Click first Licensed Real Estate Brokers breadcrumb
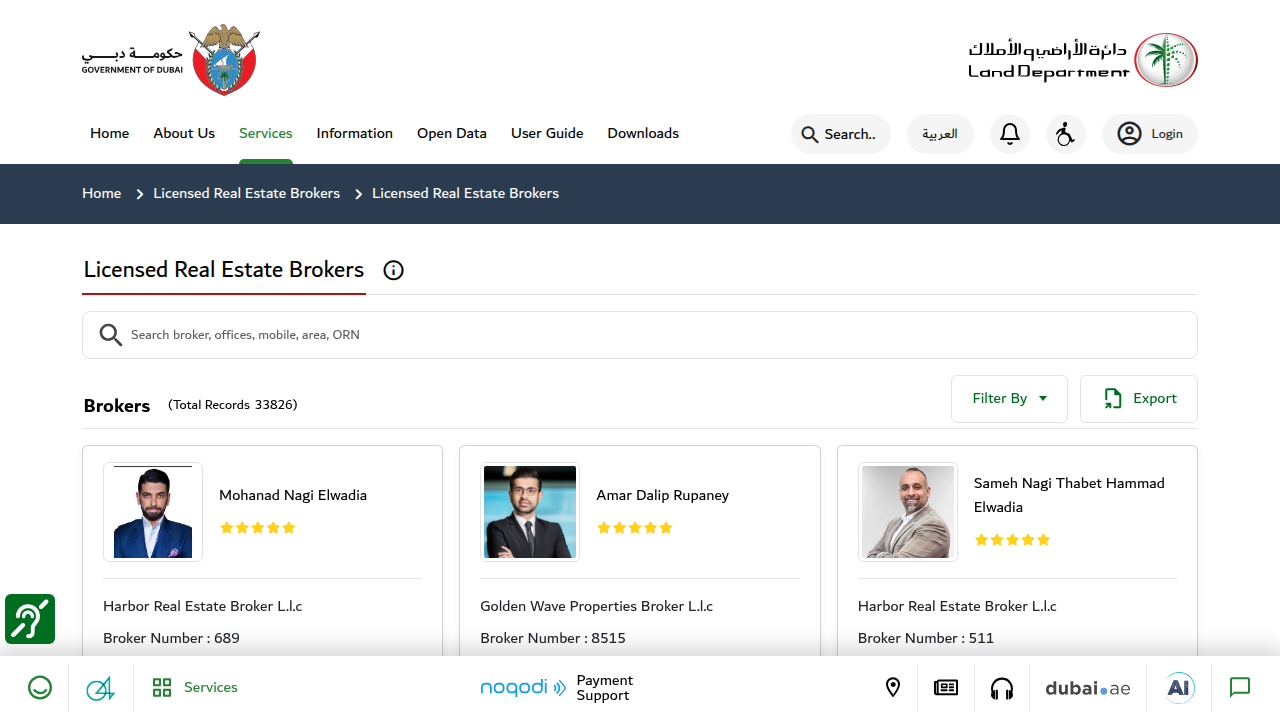 point(246,193)
